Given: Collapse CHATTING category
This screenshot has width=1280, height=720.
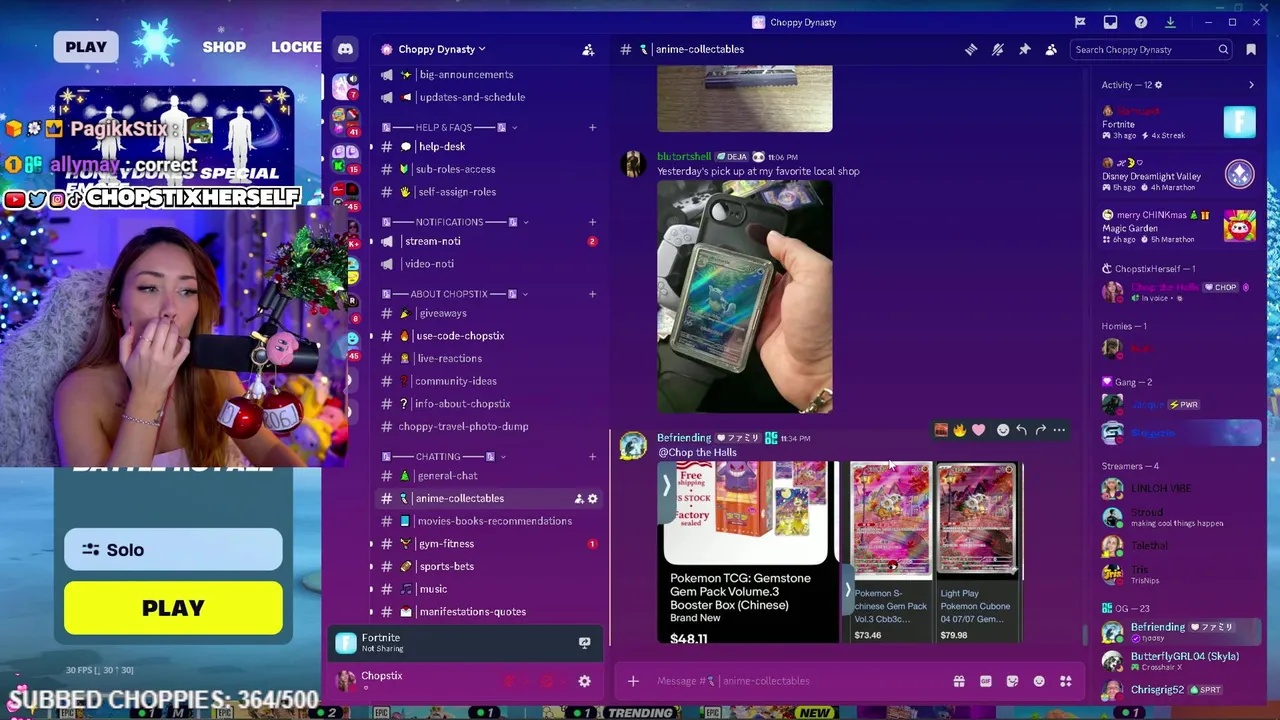Looking at the screenshot, I should click(445, 456).
